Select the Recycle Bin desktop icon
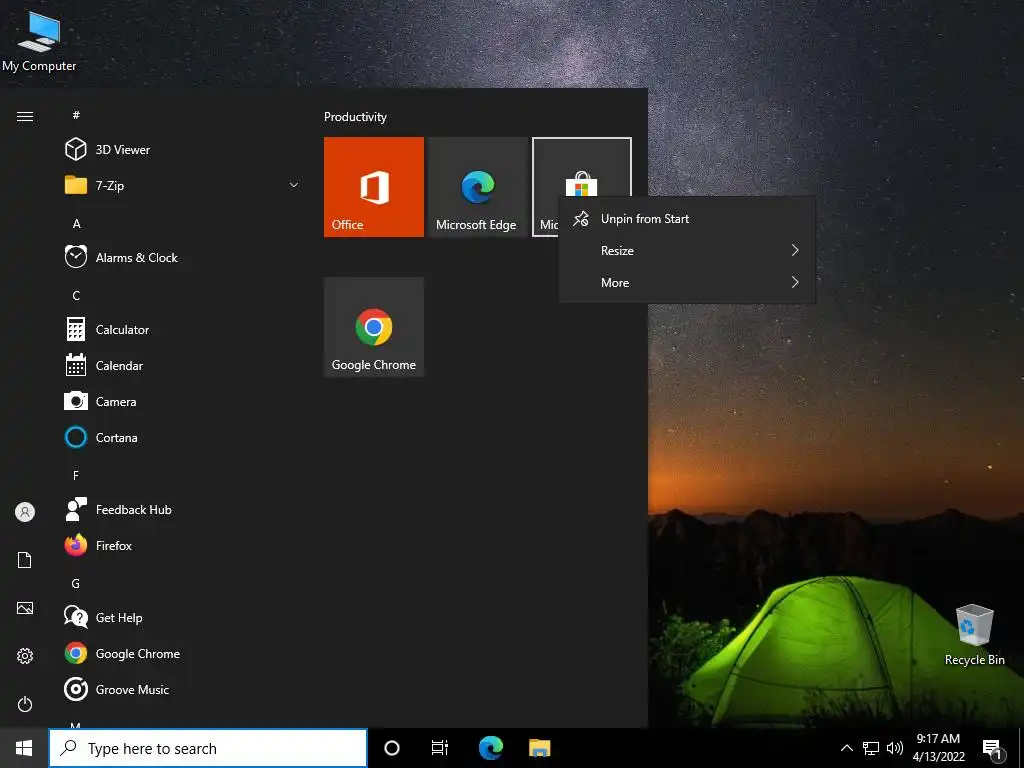Screen dimensions: 1024x768 (974, 635)
